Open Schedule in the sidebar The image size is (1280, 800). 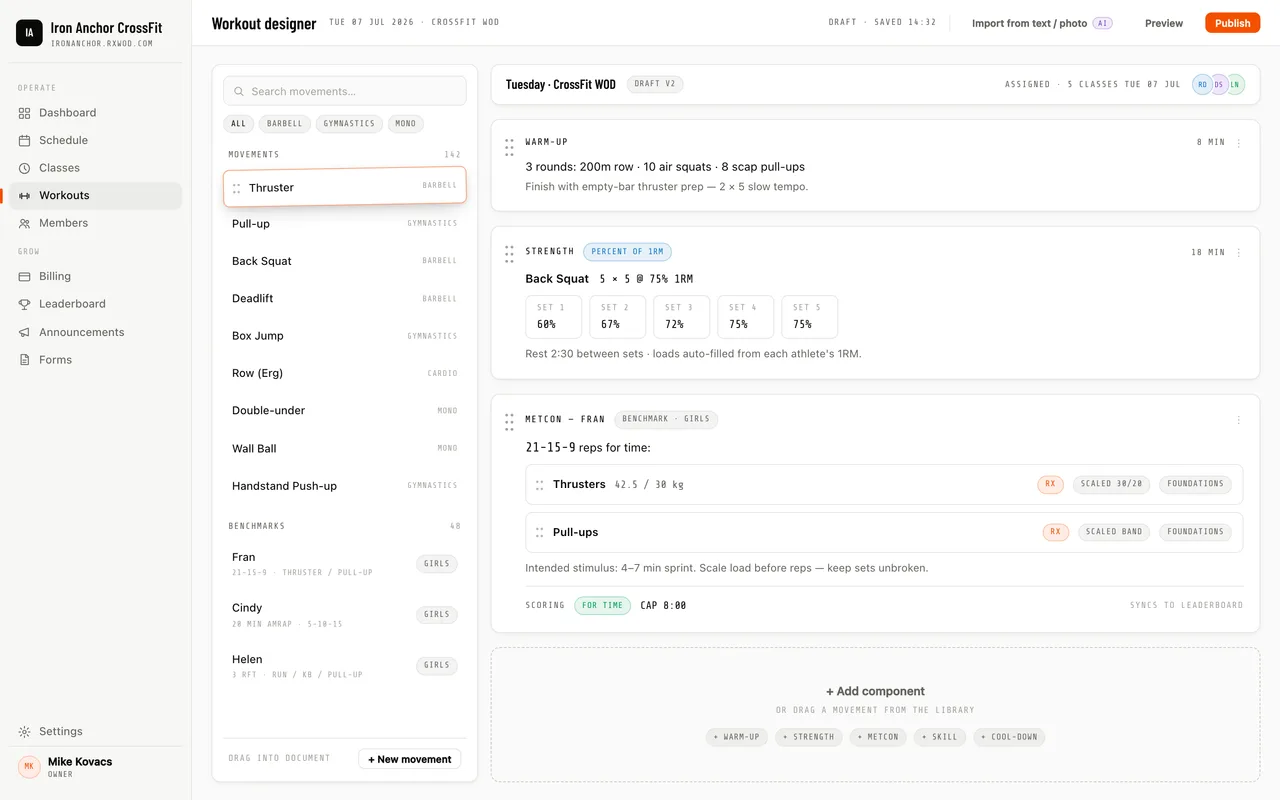tap(95, 140)
